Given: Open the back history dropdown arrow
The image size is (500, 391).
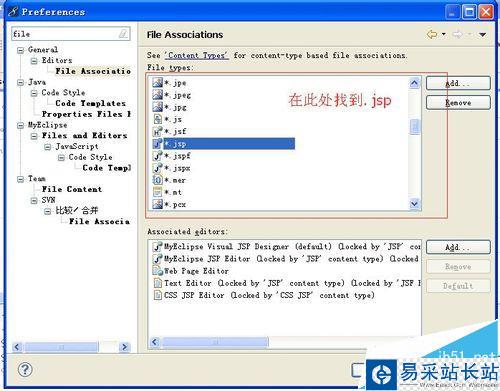Looking at the screenshot, I should [x=444, y=34].
